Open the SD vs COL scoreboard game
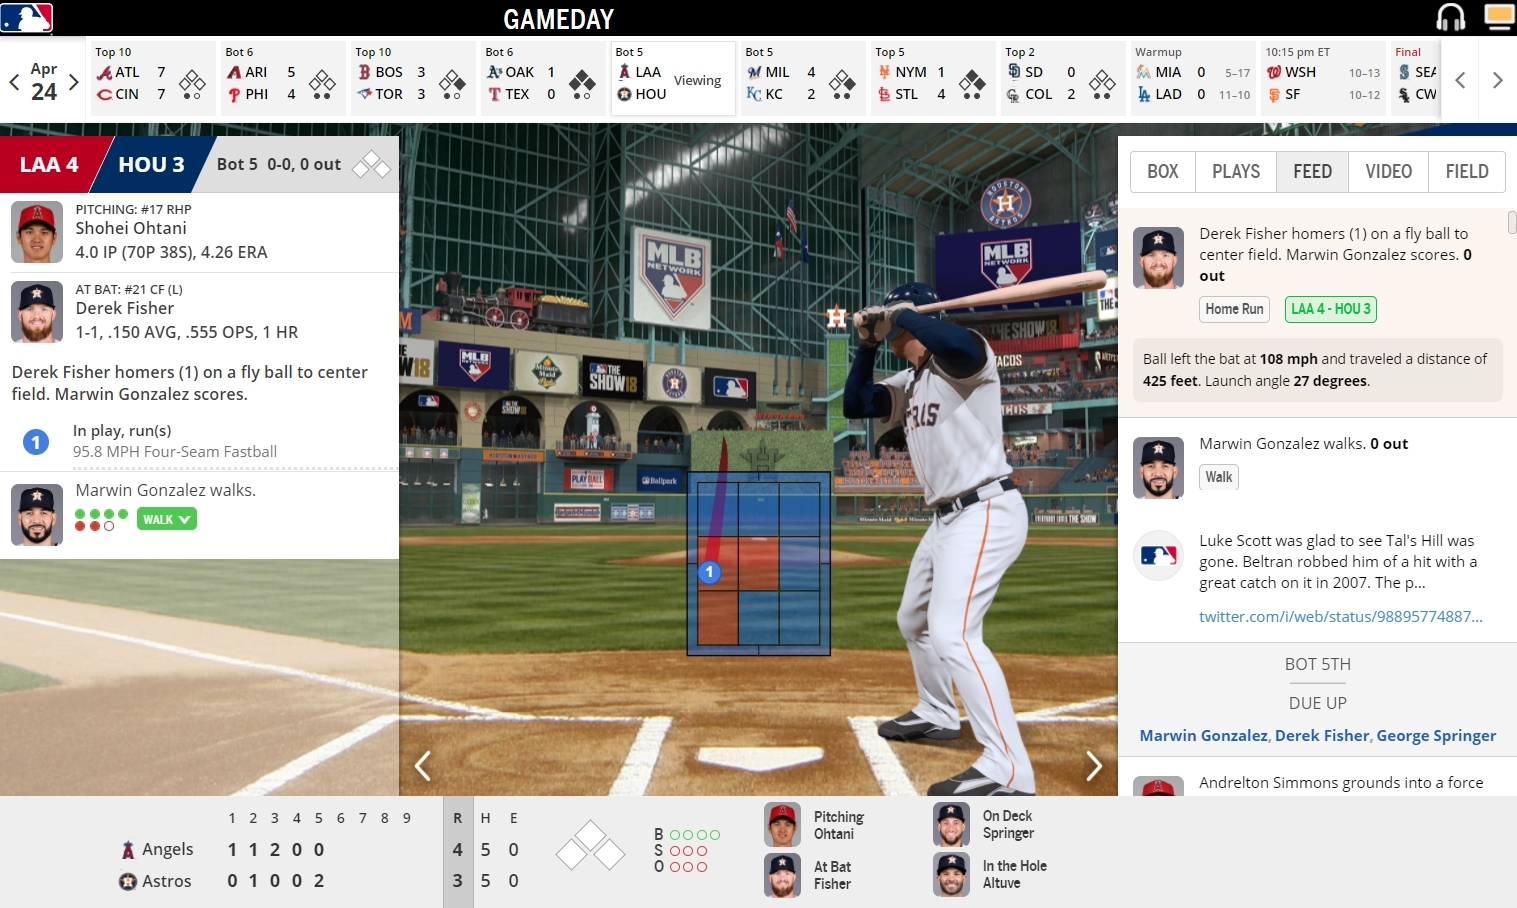Screen dimensions: 1517x908 [1061, 78]
